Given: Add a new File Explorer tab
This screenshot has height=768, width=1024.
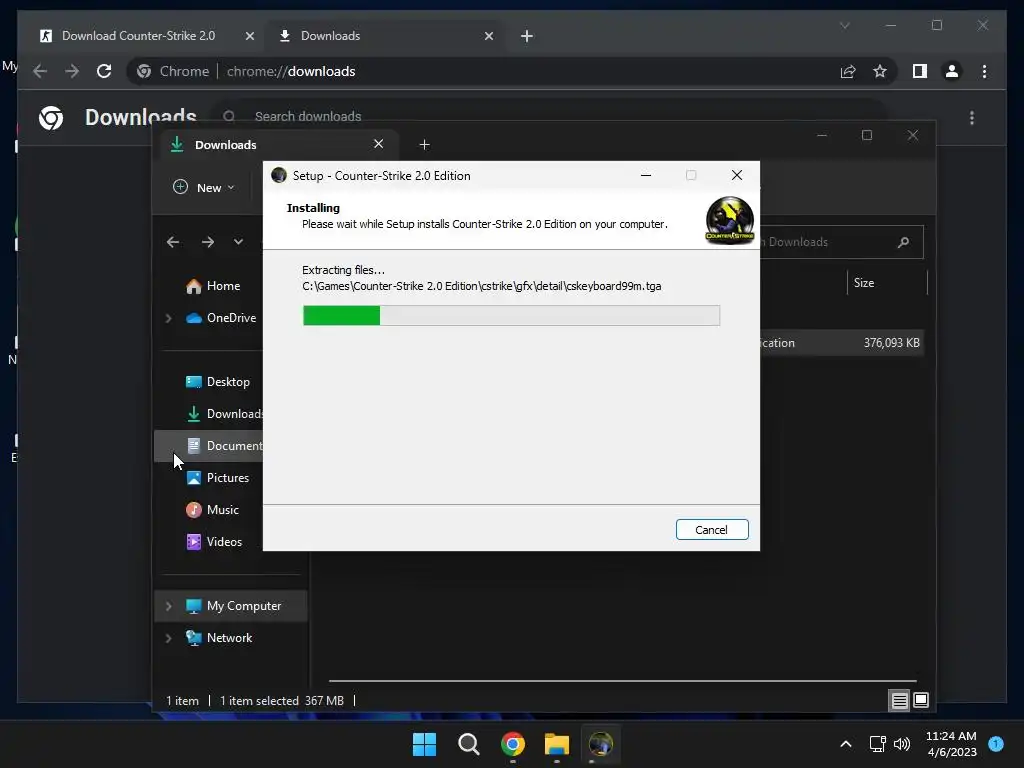Looking at the screenshot, I should pos(424,144).
